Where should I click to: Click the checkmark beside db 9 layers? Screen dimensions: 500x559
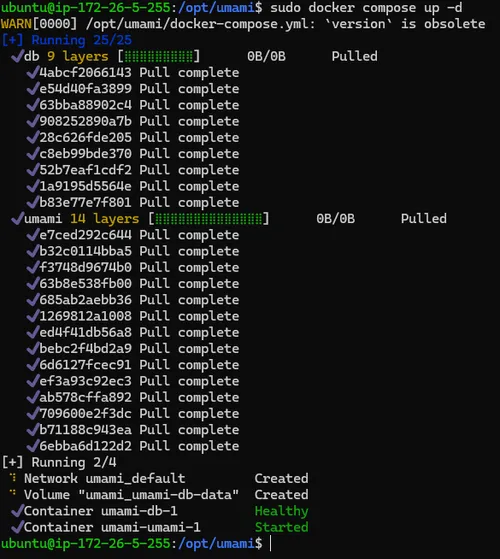17,56
